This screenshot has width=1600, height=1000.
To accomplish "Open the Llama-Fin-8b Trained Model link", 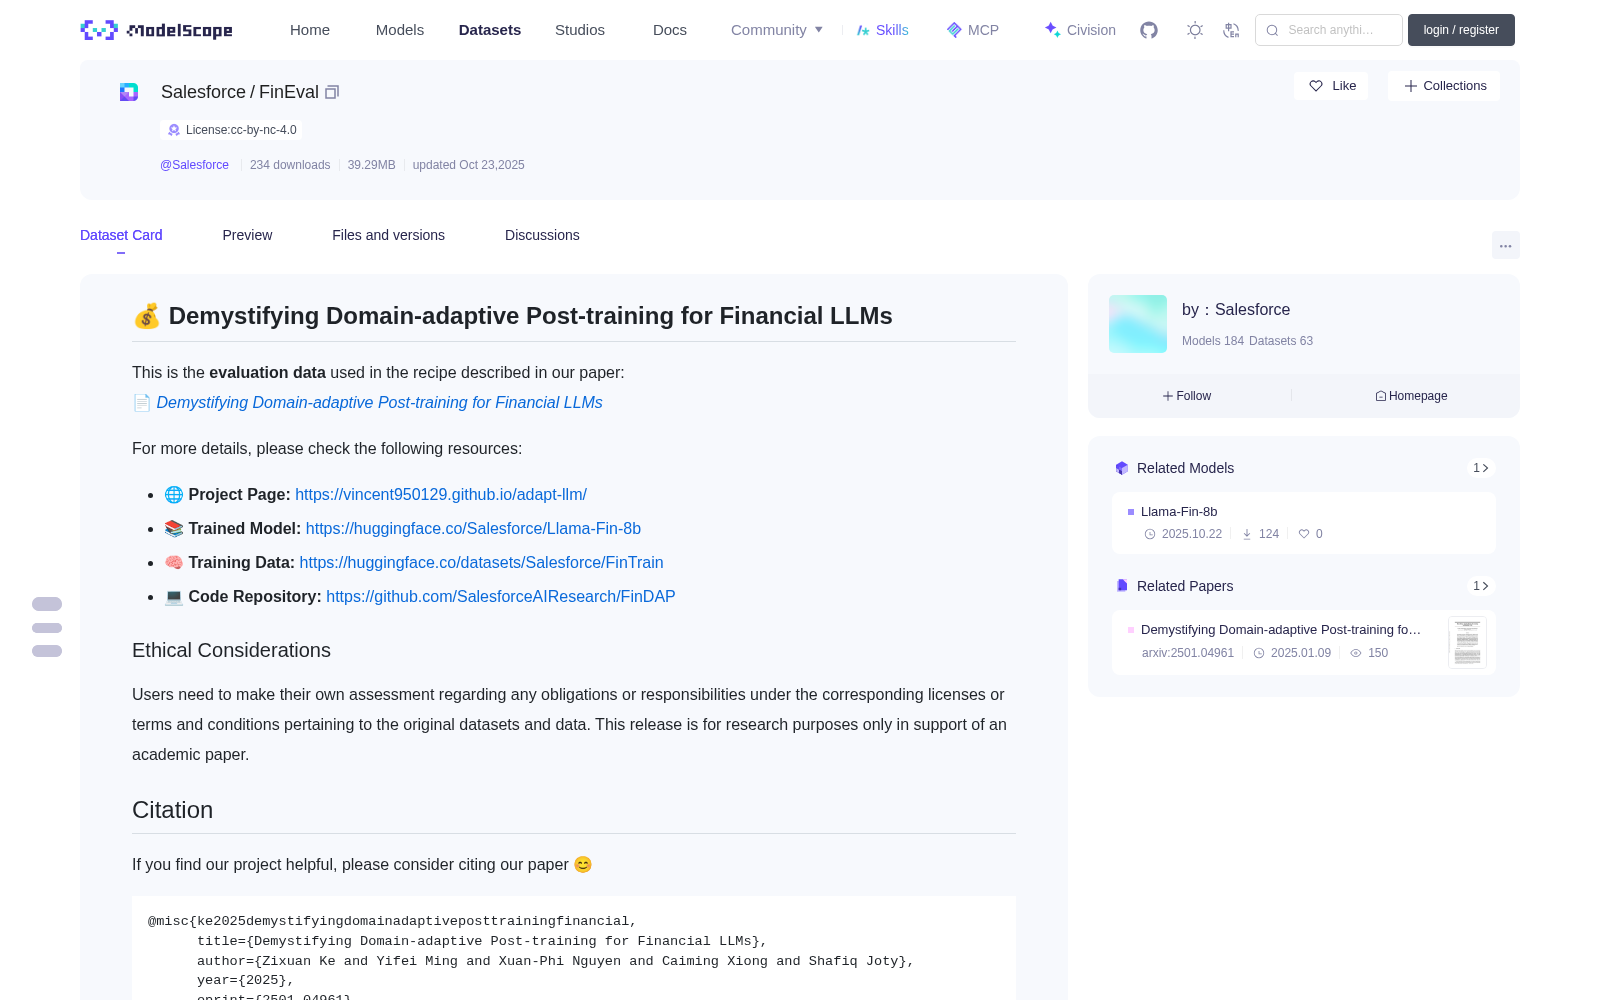I will click(x=473, y=528).
